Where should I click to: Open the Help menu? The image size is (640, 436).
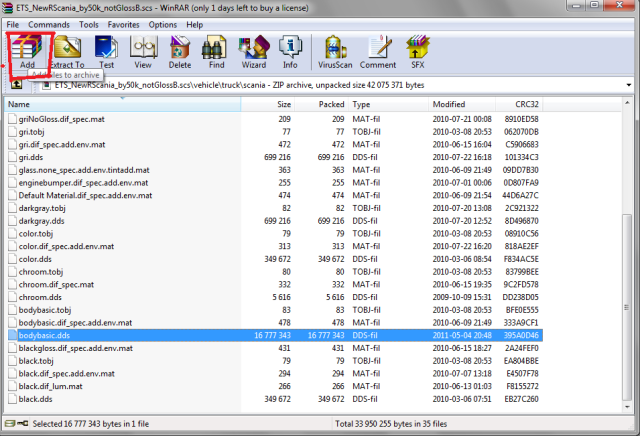click(194, 25)
